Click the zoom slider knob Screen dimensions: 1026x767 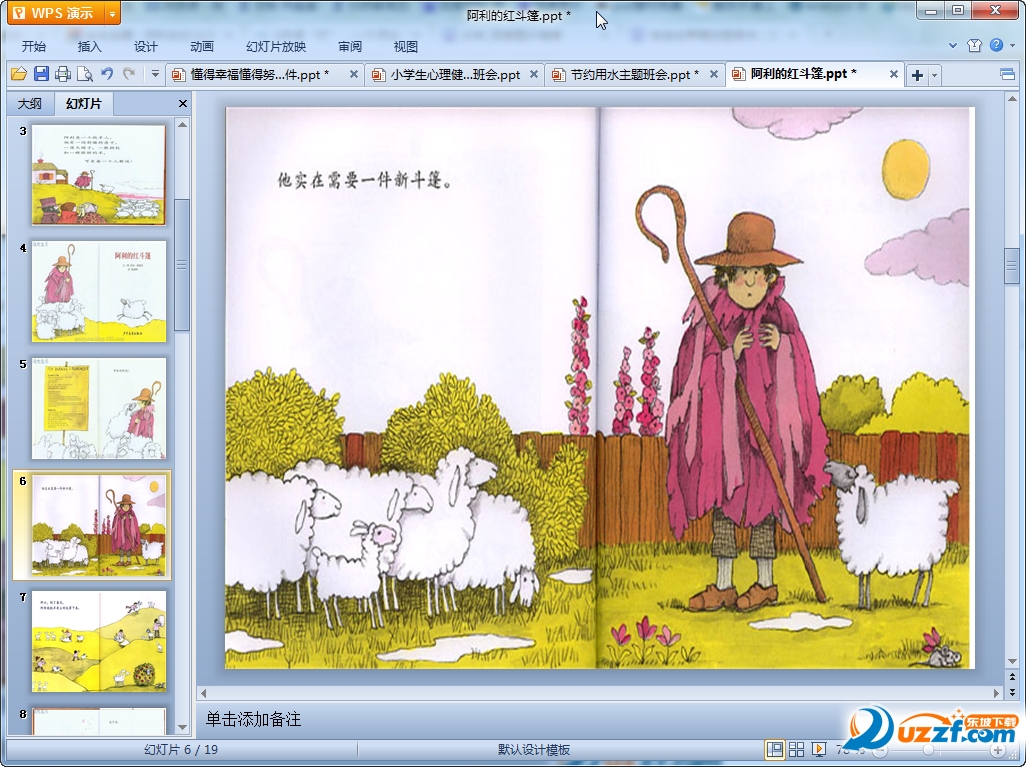(928, 750)
